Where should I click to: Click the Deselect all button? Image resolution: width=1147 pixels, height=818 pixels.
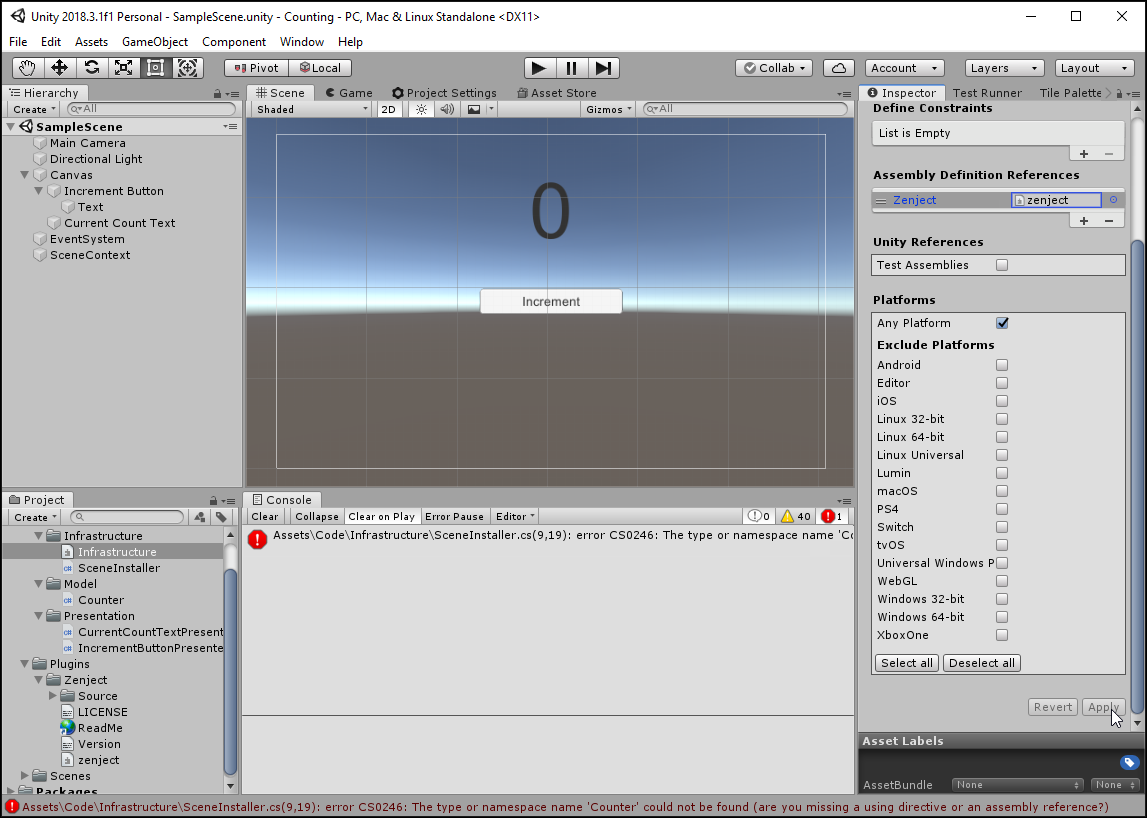[981, 663]
